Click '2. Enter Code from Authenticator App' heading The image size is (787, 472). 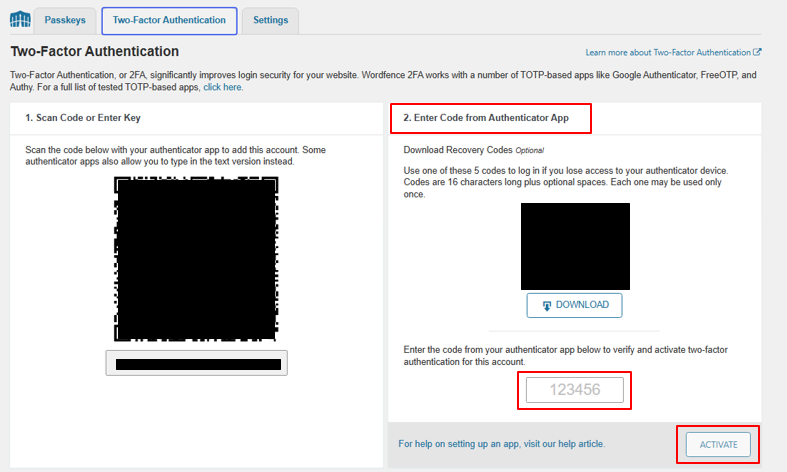(486, 117)
